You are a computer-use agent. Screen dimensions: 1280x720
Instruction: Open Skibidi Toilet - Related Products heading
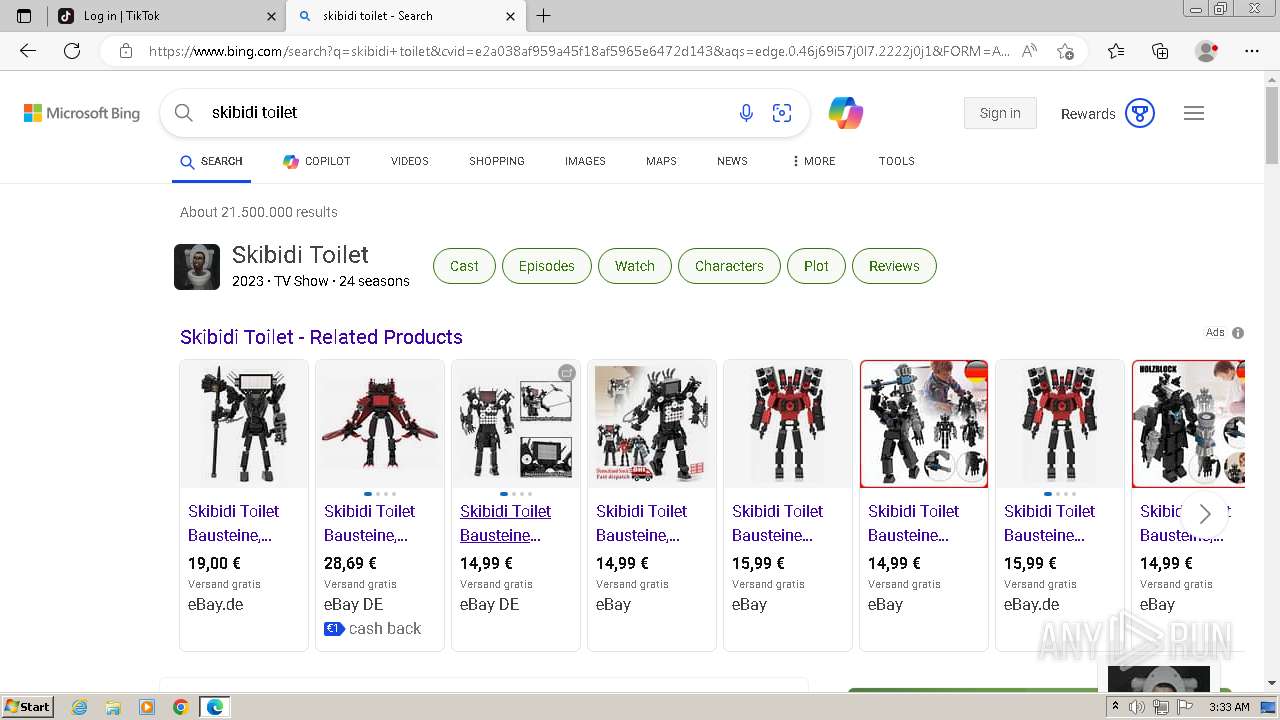(321, 337)
